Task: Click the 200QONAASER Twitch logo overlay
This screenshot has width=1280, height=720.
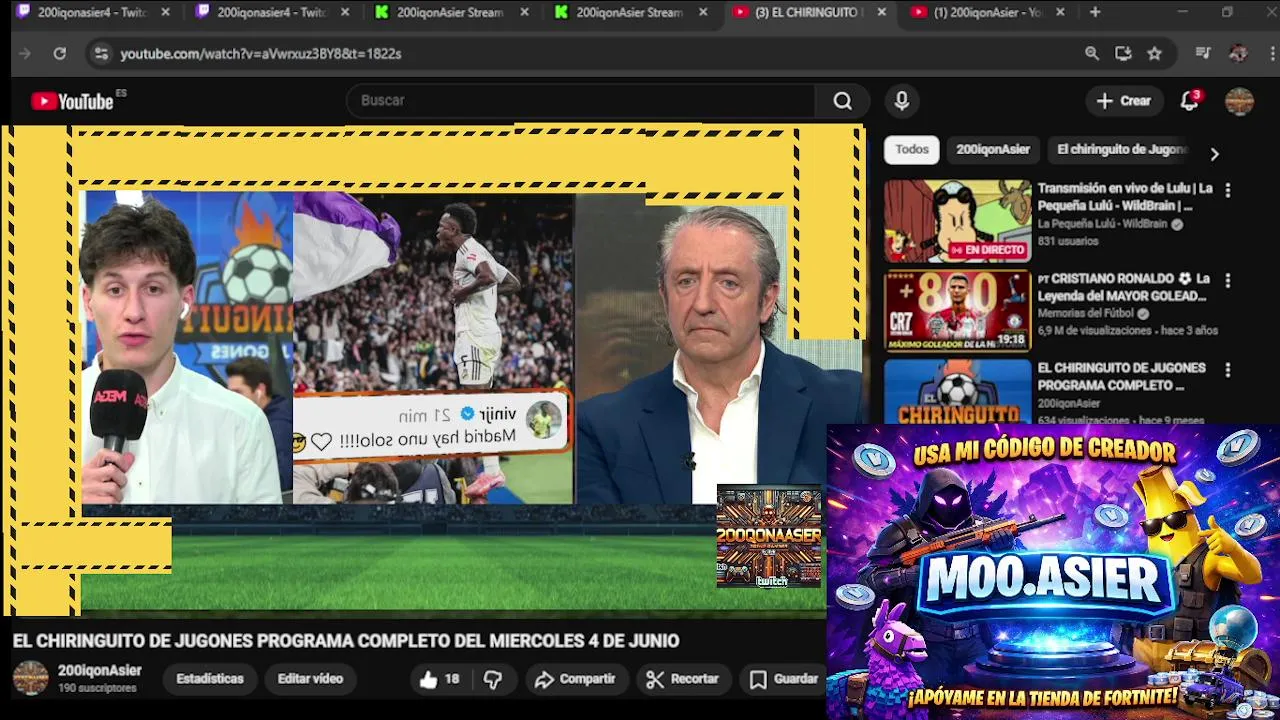Action: pos(769,536)
